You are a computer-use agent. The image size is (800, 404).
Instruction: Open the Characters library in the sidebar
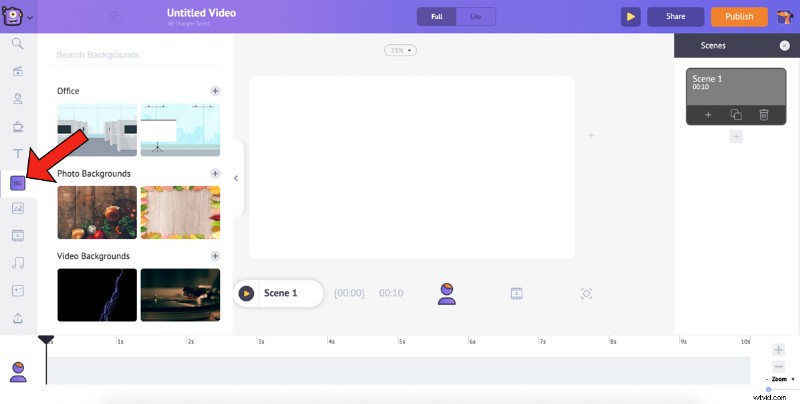pyautogui.click(x=18, y=98)
